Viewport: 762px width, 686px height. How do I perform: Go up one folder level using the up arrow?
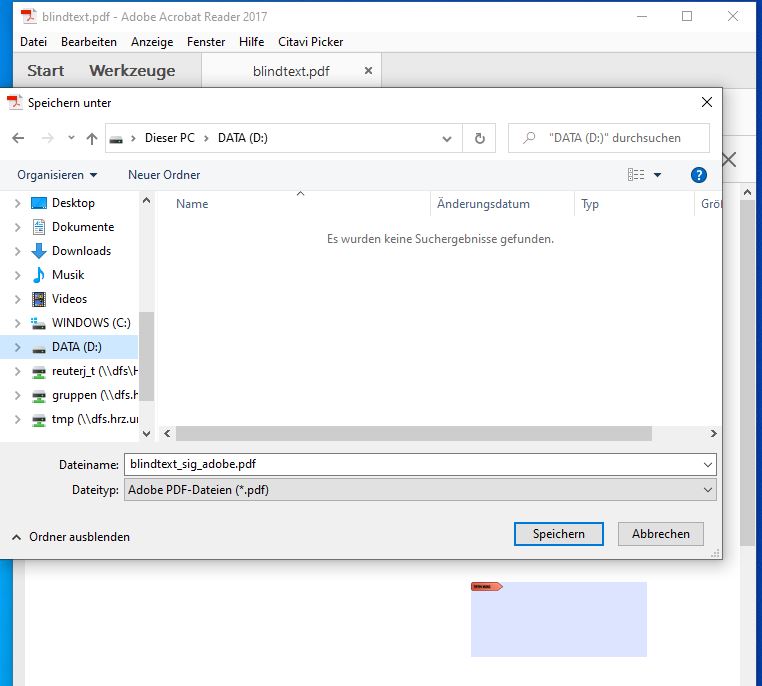tap(91, 139)
